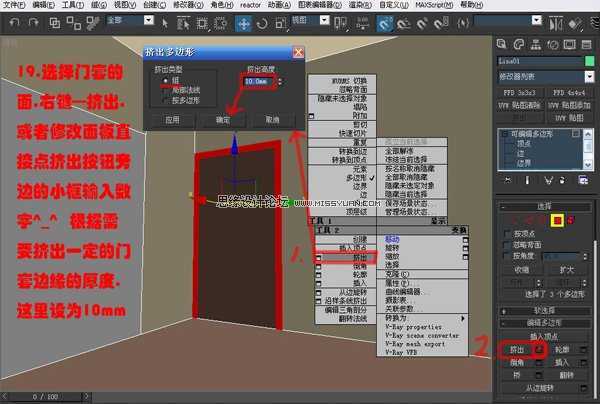Click the 挤出高度 value field
The height and width of the screenshot is (404, 600).
tap(259, 81)
